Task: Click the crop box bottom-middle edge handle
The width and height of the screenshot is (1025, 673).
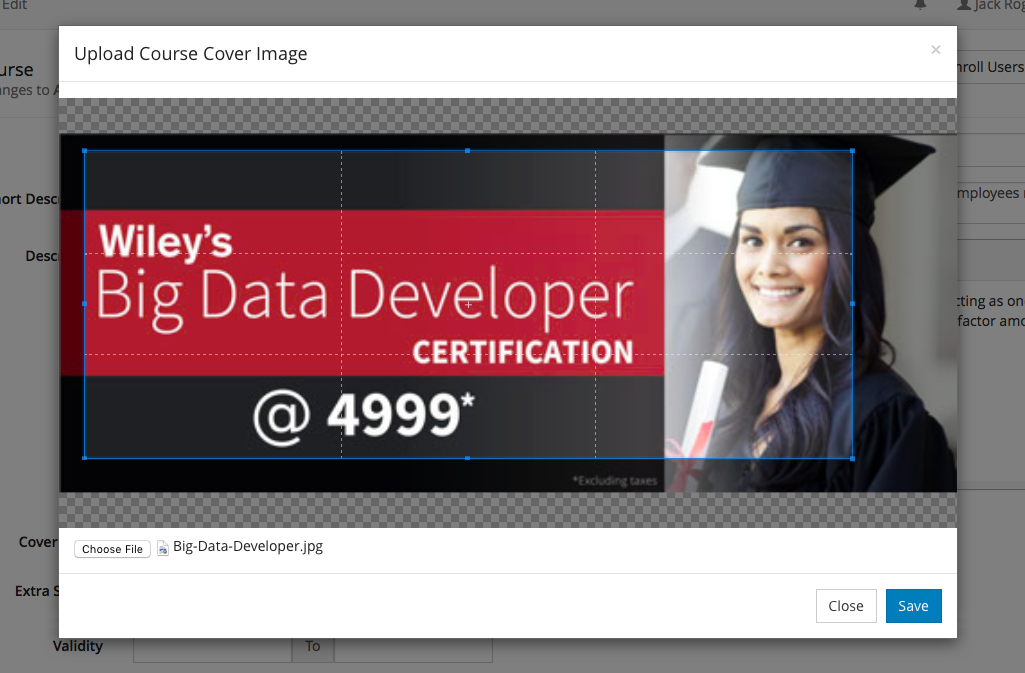Action: click(467, 458)
